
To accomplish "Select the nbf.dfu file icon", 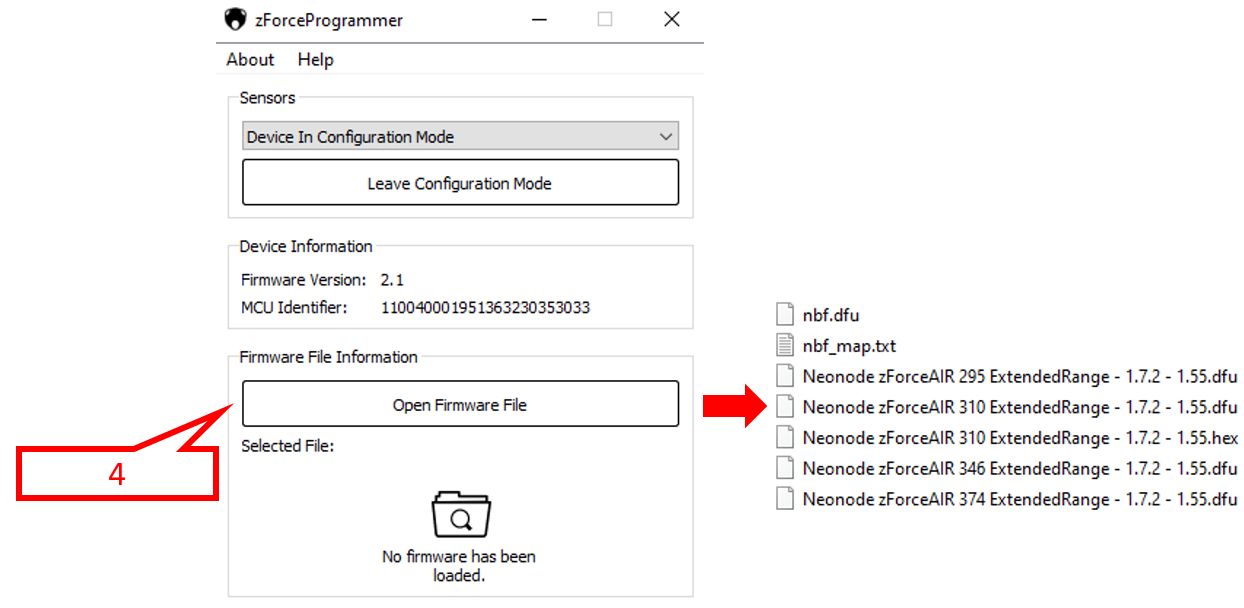I will click(x=785, y=315).
